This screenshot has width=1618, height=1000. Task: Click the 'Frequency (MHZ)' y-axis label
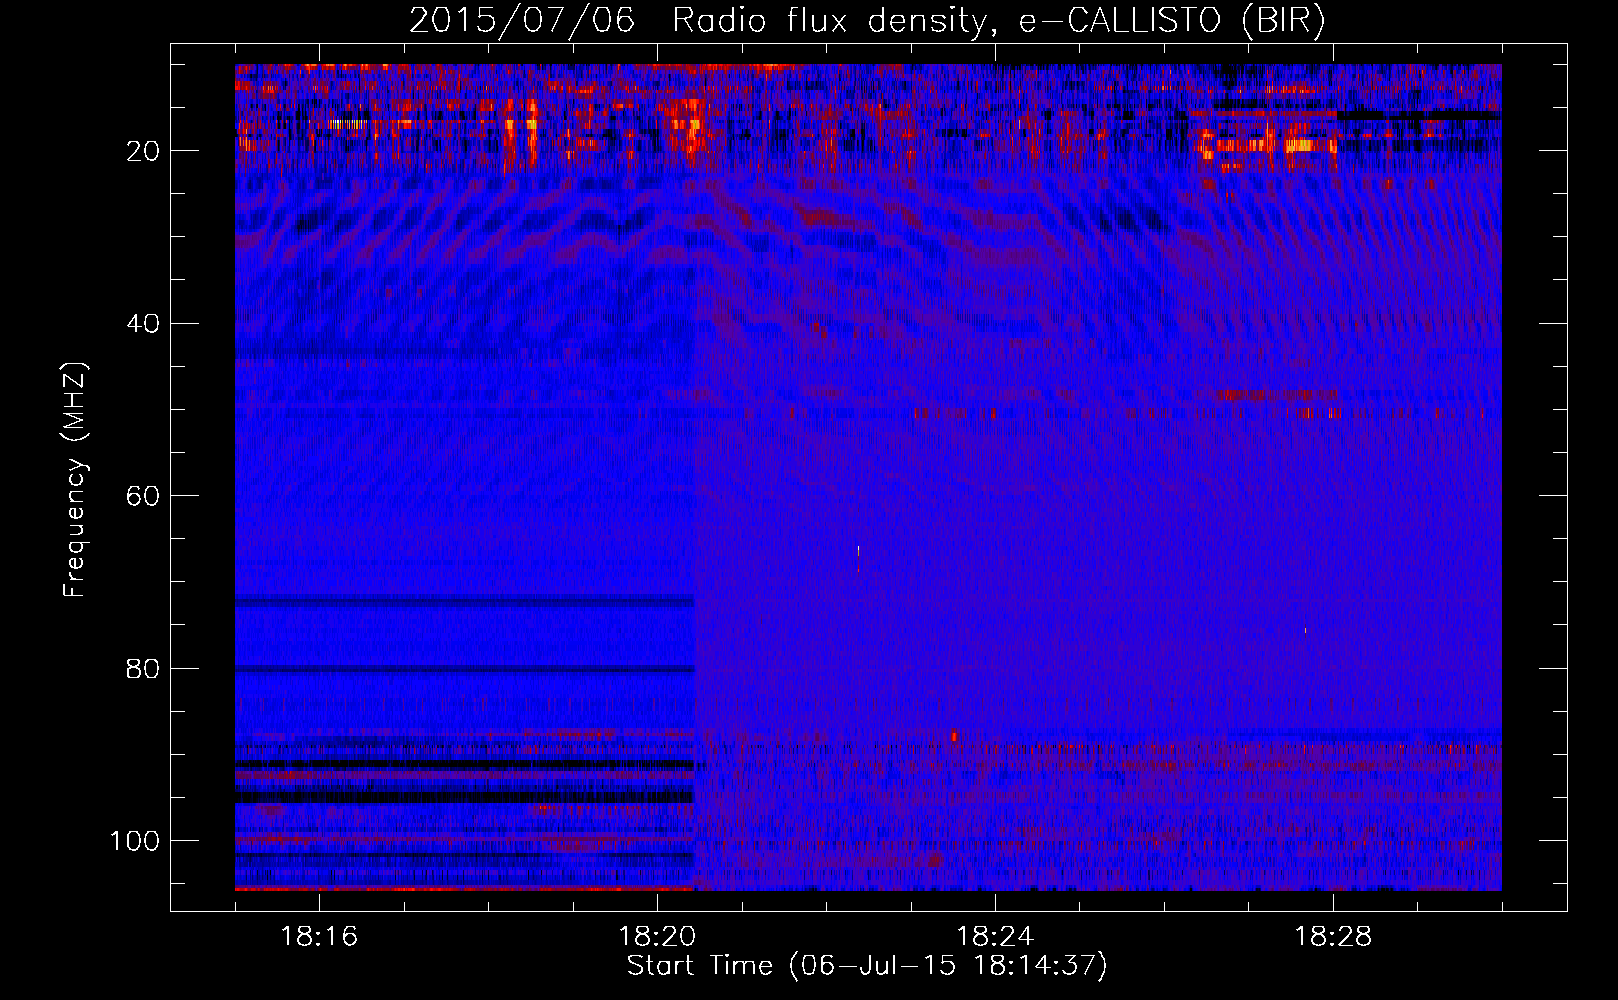tap(76, 480)
